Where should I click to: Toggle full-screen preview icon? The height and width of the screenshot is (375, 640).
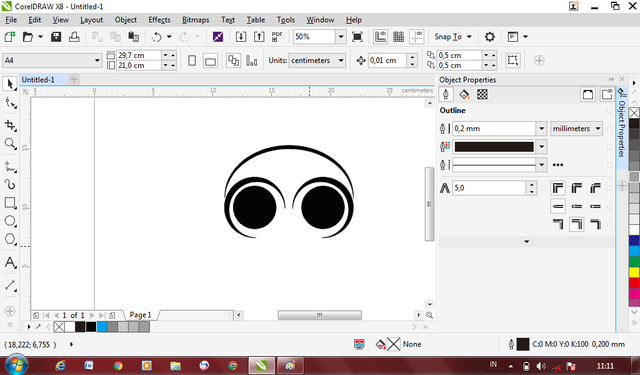[357, 37]
